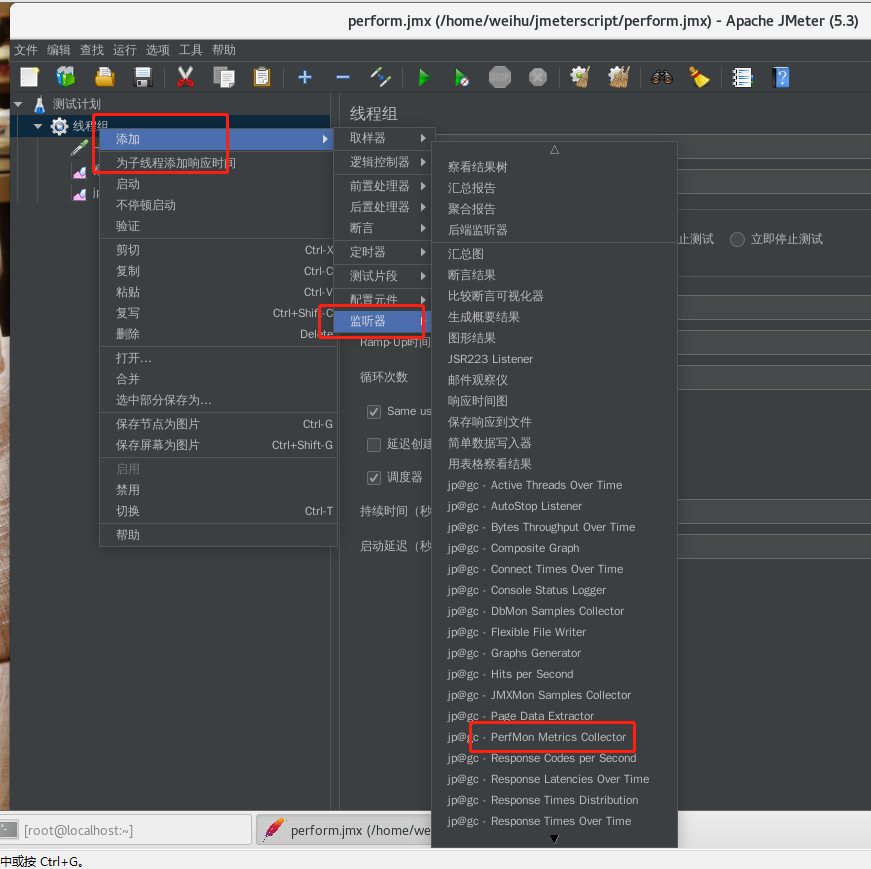This screenshot has width=871, height=869.
Task: Start the test with green play icon
Action: pos(424,77)
